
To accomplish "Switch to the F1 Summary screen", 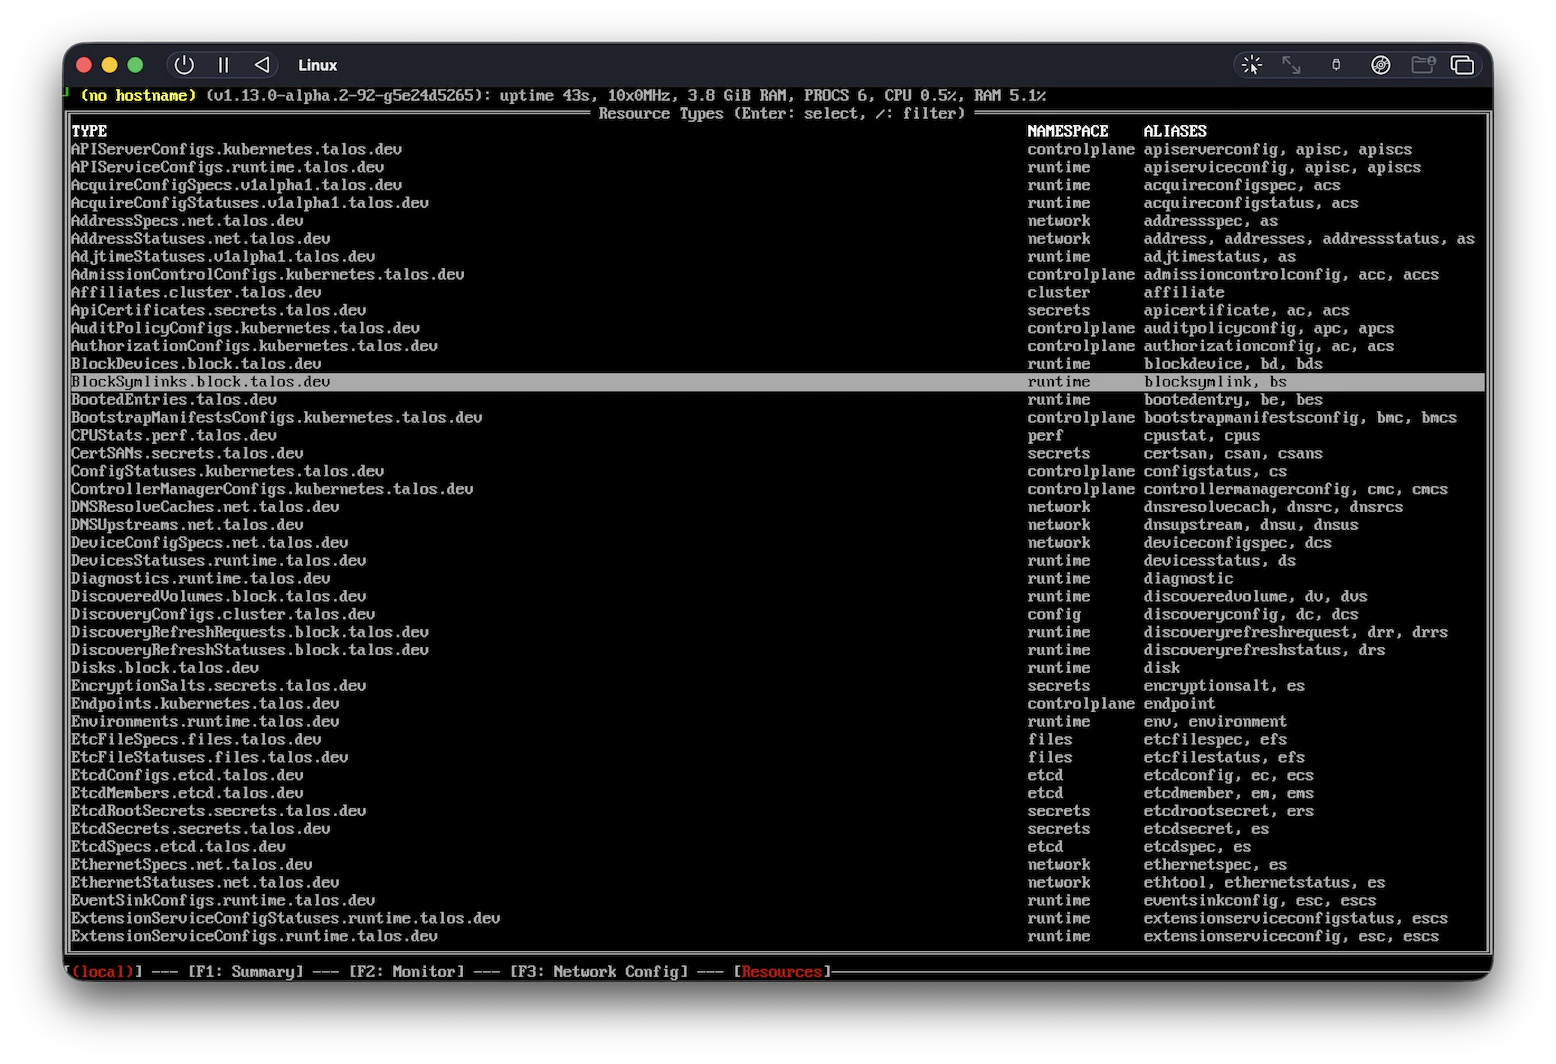I will point(247,971).
